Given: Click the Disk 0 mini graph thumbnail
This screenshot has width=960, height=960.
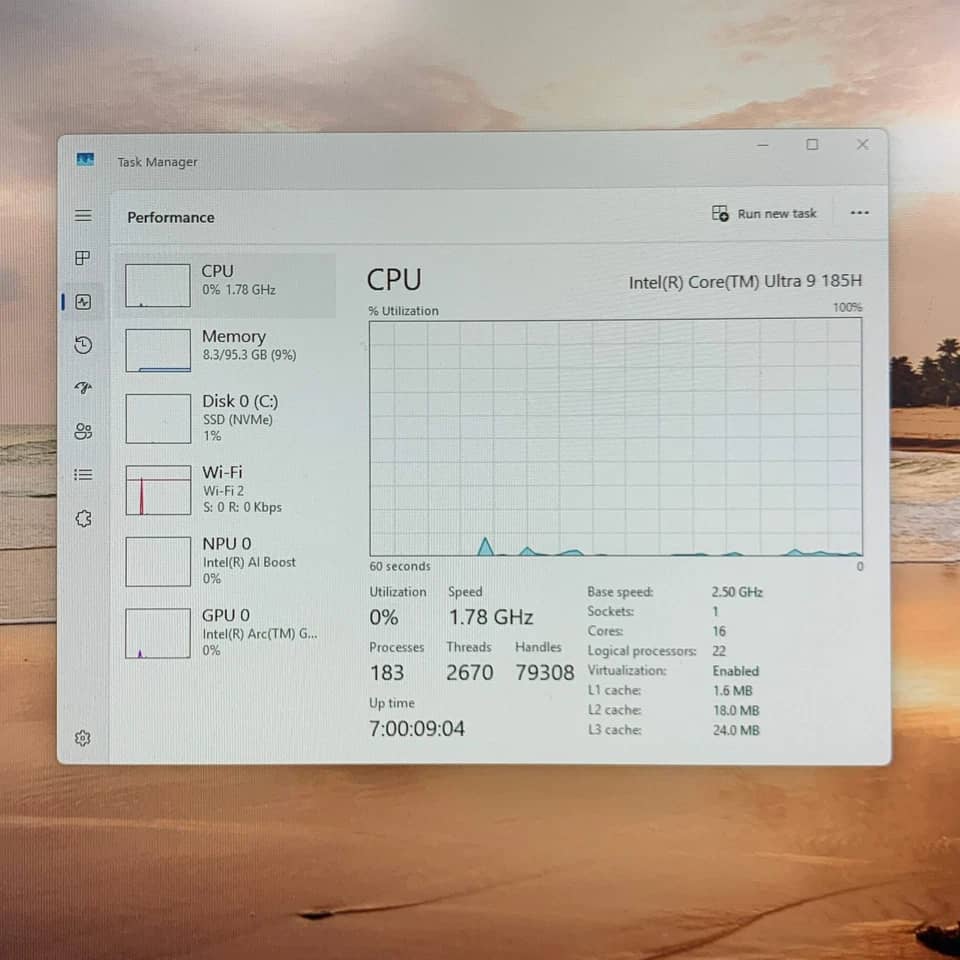Looking at the screenshot, I should pyautogui.click(x=158, y=418).
